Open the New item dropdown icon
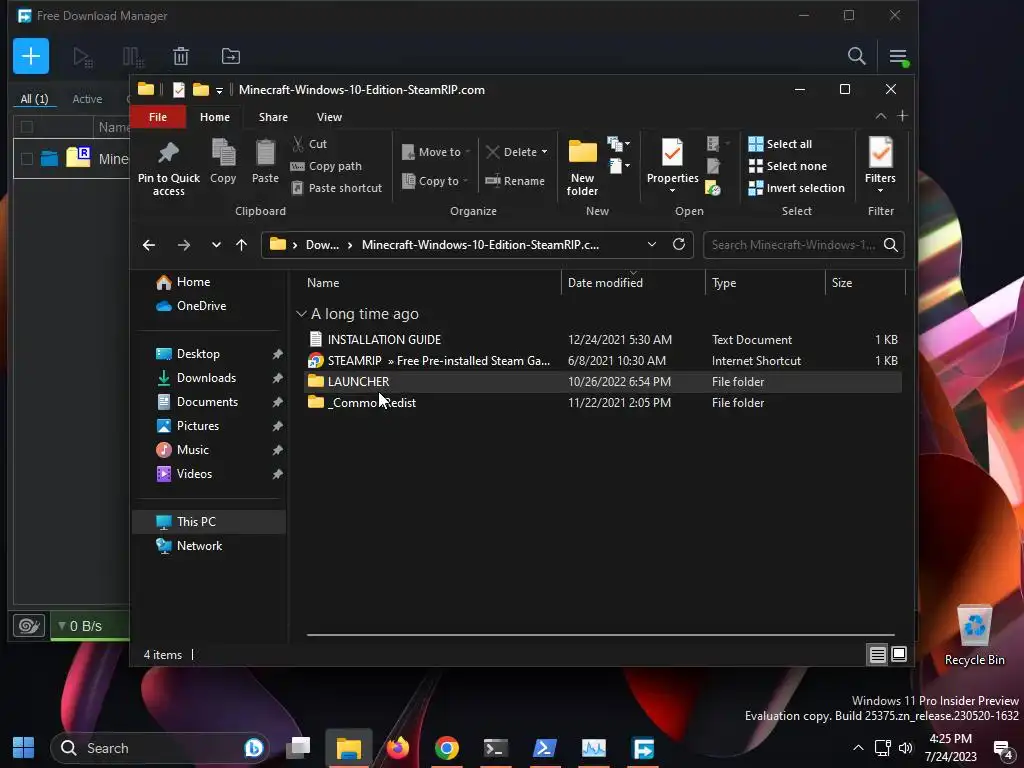Viewport: 1024px width, 768px height. click(618, 144)
